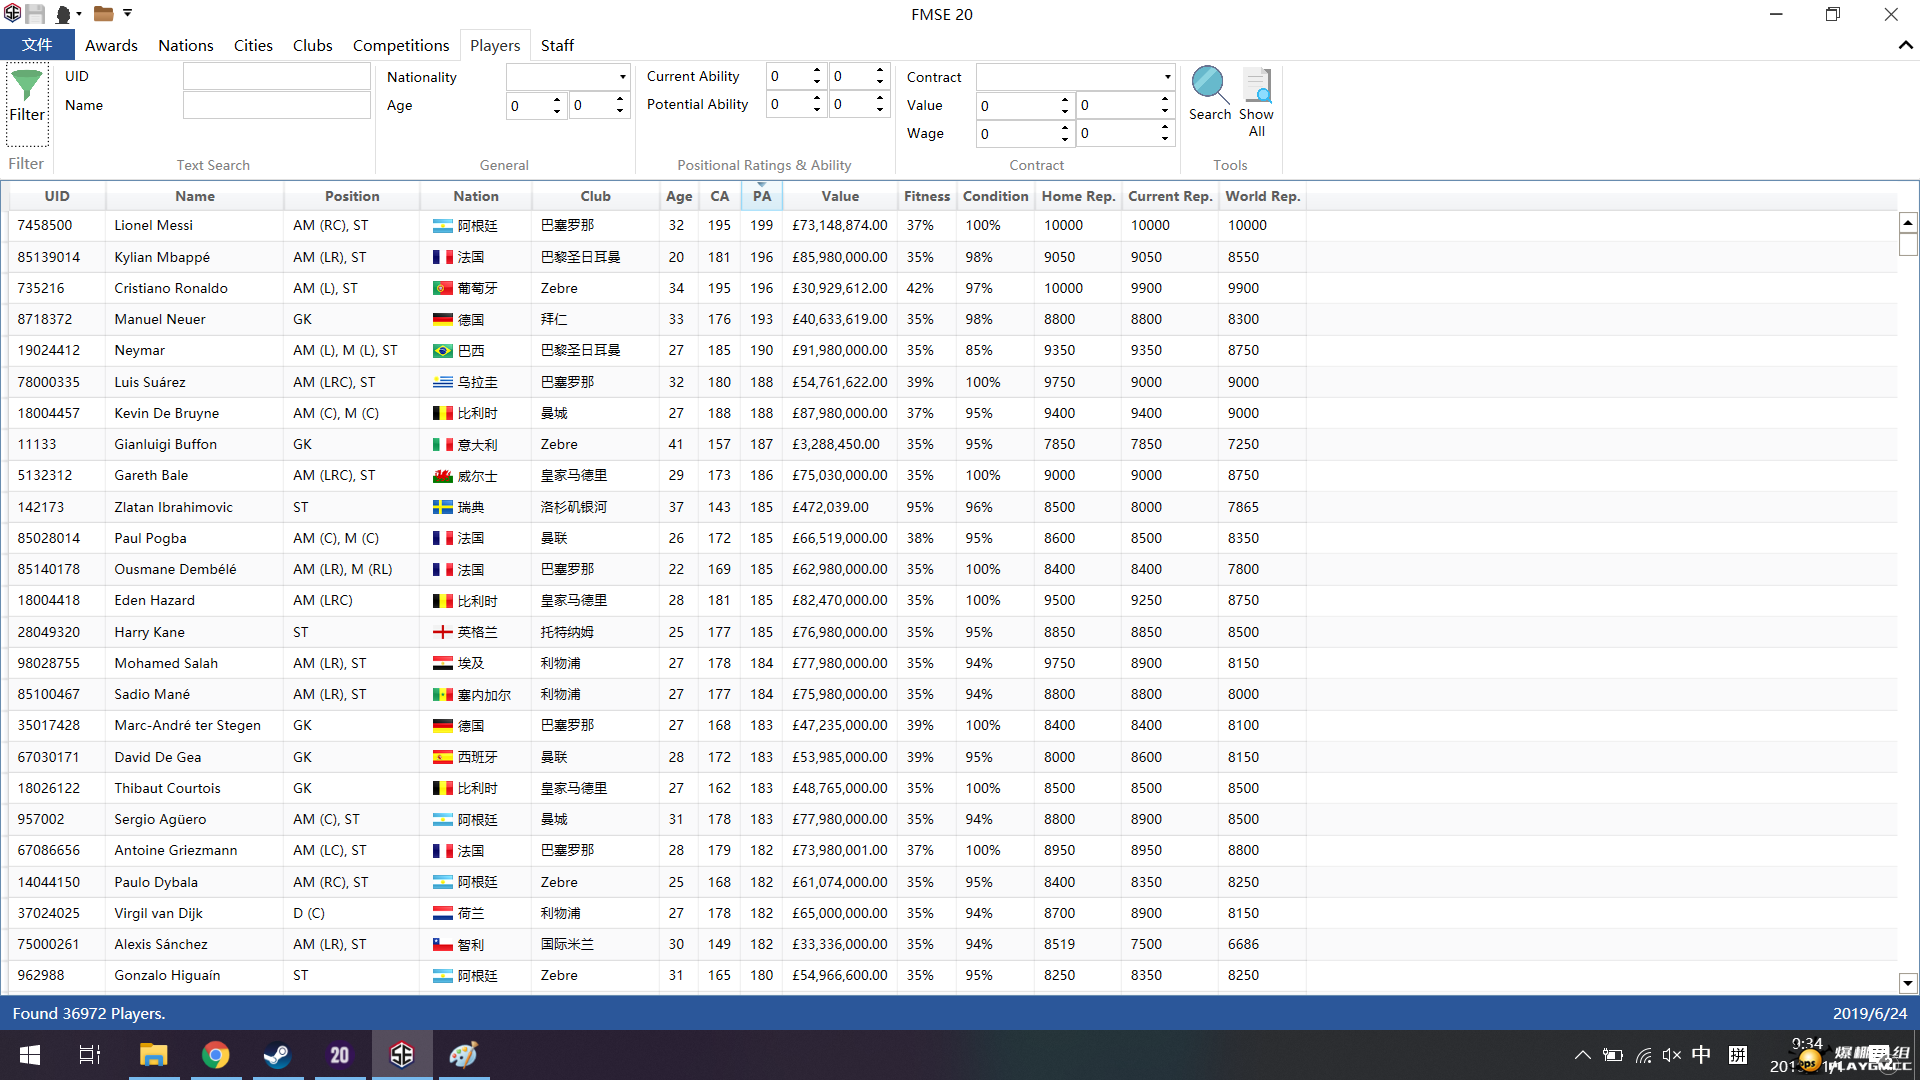This screenshot has height=1080, width=1920.
Task: Click the save floppy disk icon
Action: (x=35, y=14)
